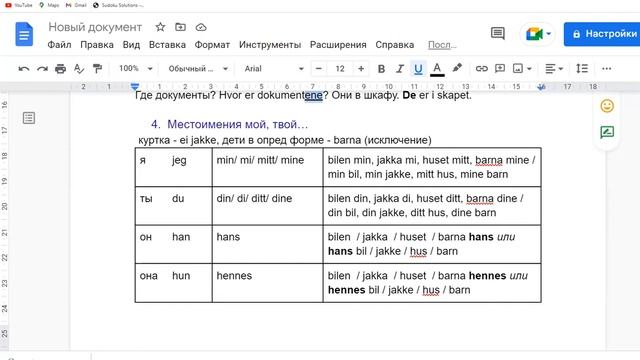Screen dimensions: 640x360
Task: Click cell with она hun
Action: (x=173, y=283)
